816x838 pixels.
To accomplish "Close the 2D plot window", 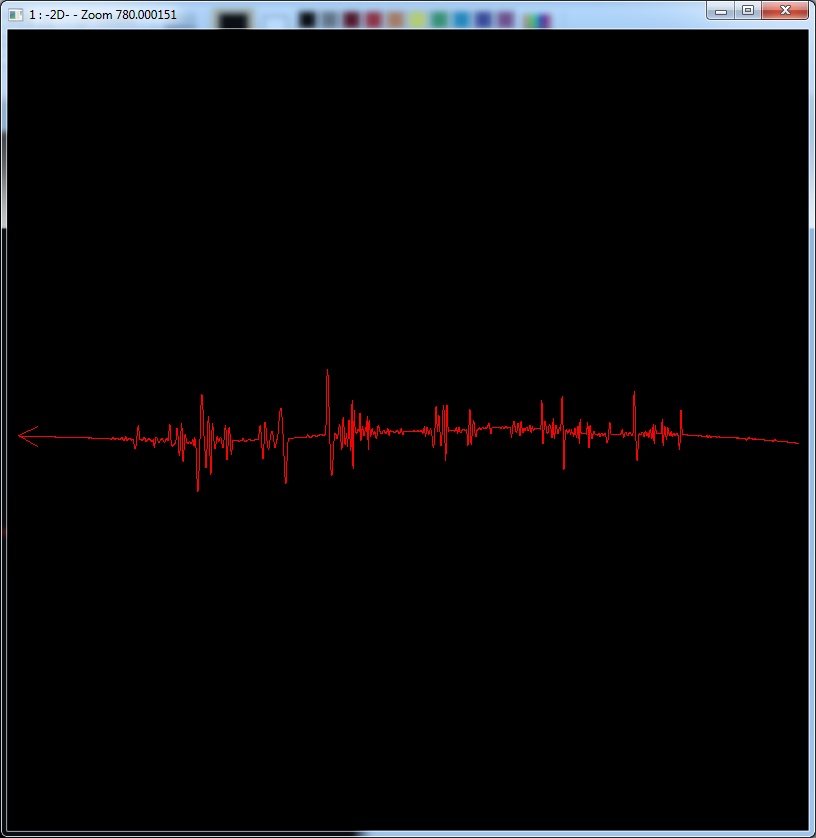I will pos(785,10).
